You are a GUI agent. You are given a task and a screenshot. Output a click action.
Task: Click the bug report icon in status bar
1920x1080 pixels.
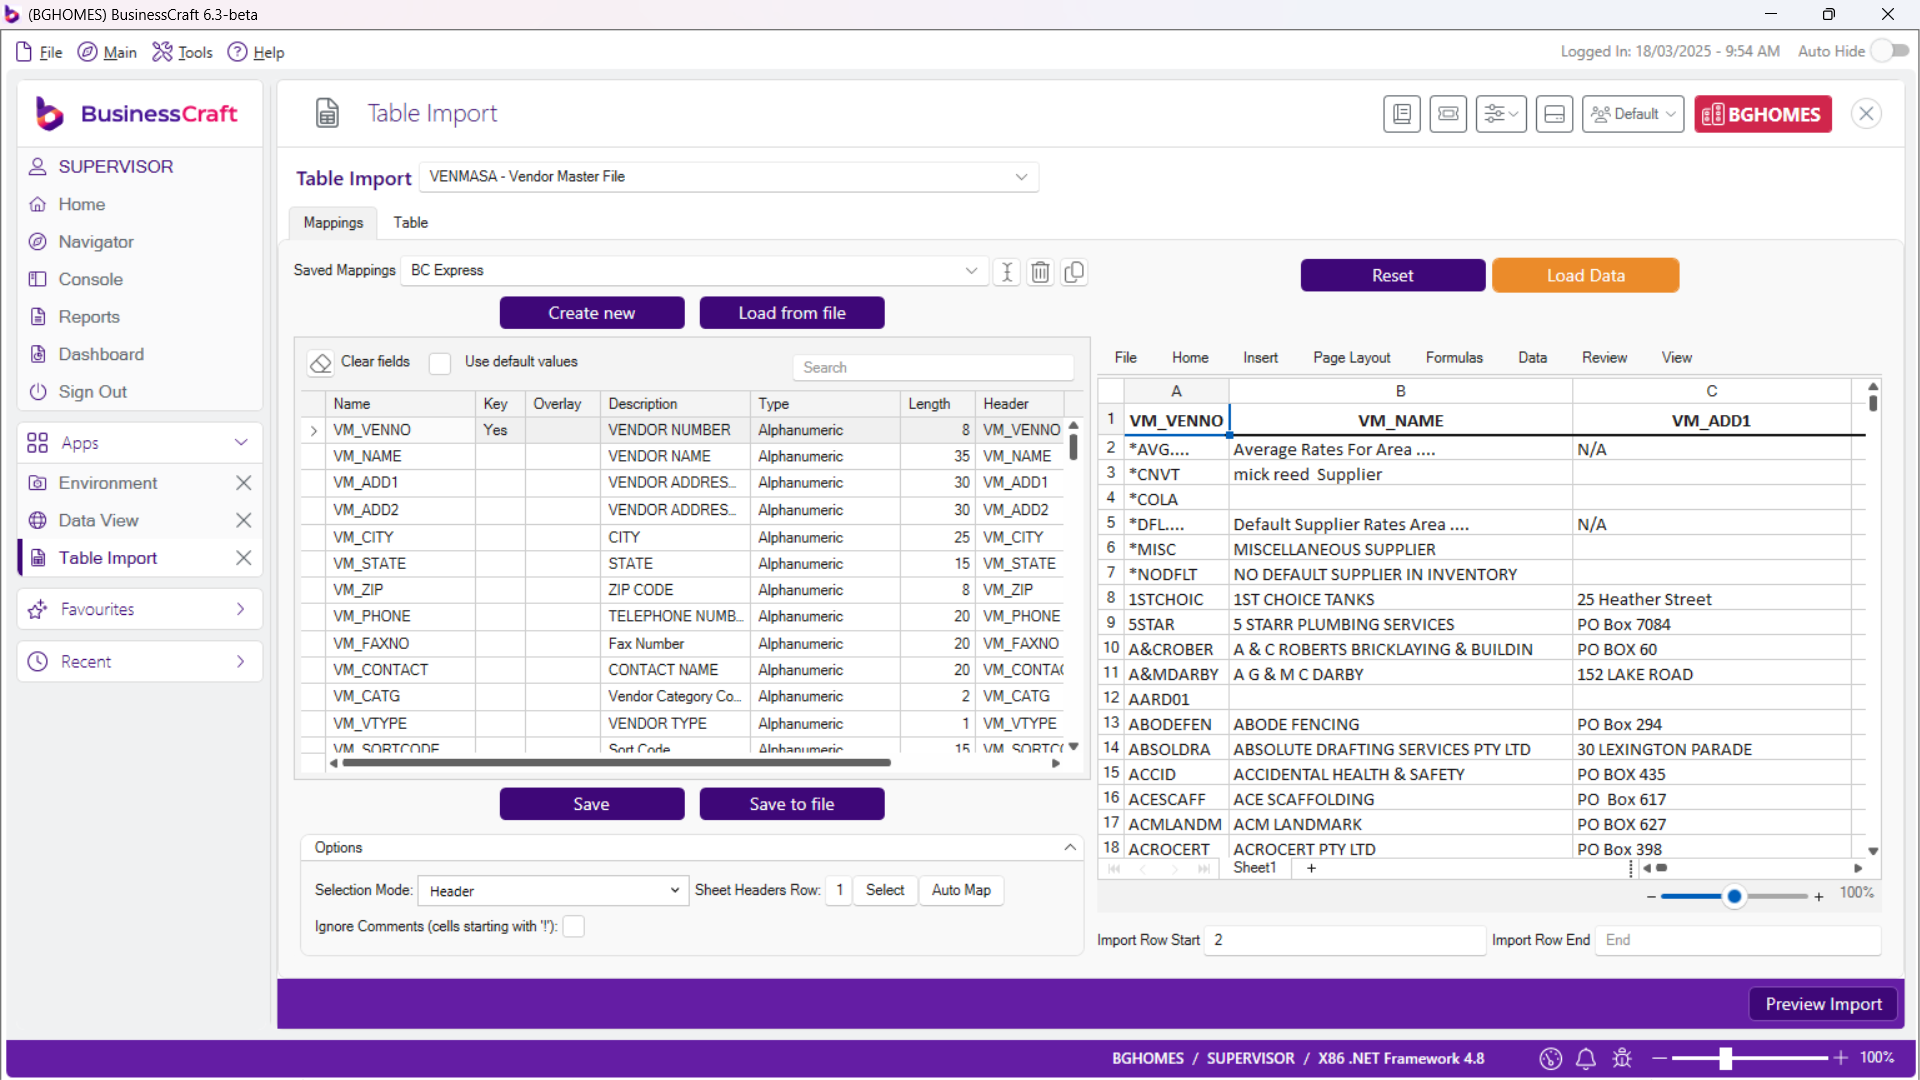(1622, 1058)
